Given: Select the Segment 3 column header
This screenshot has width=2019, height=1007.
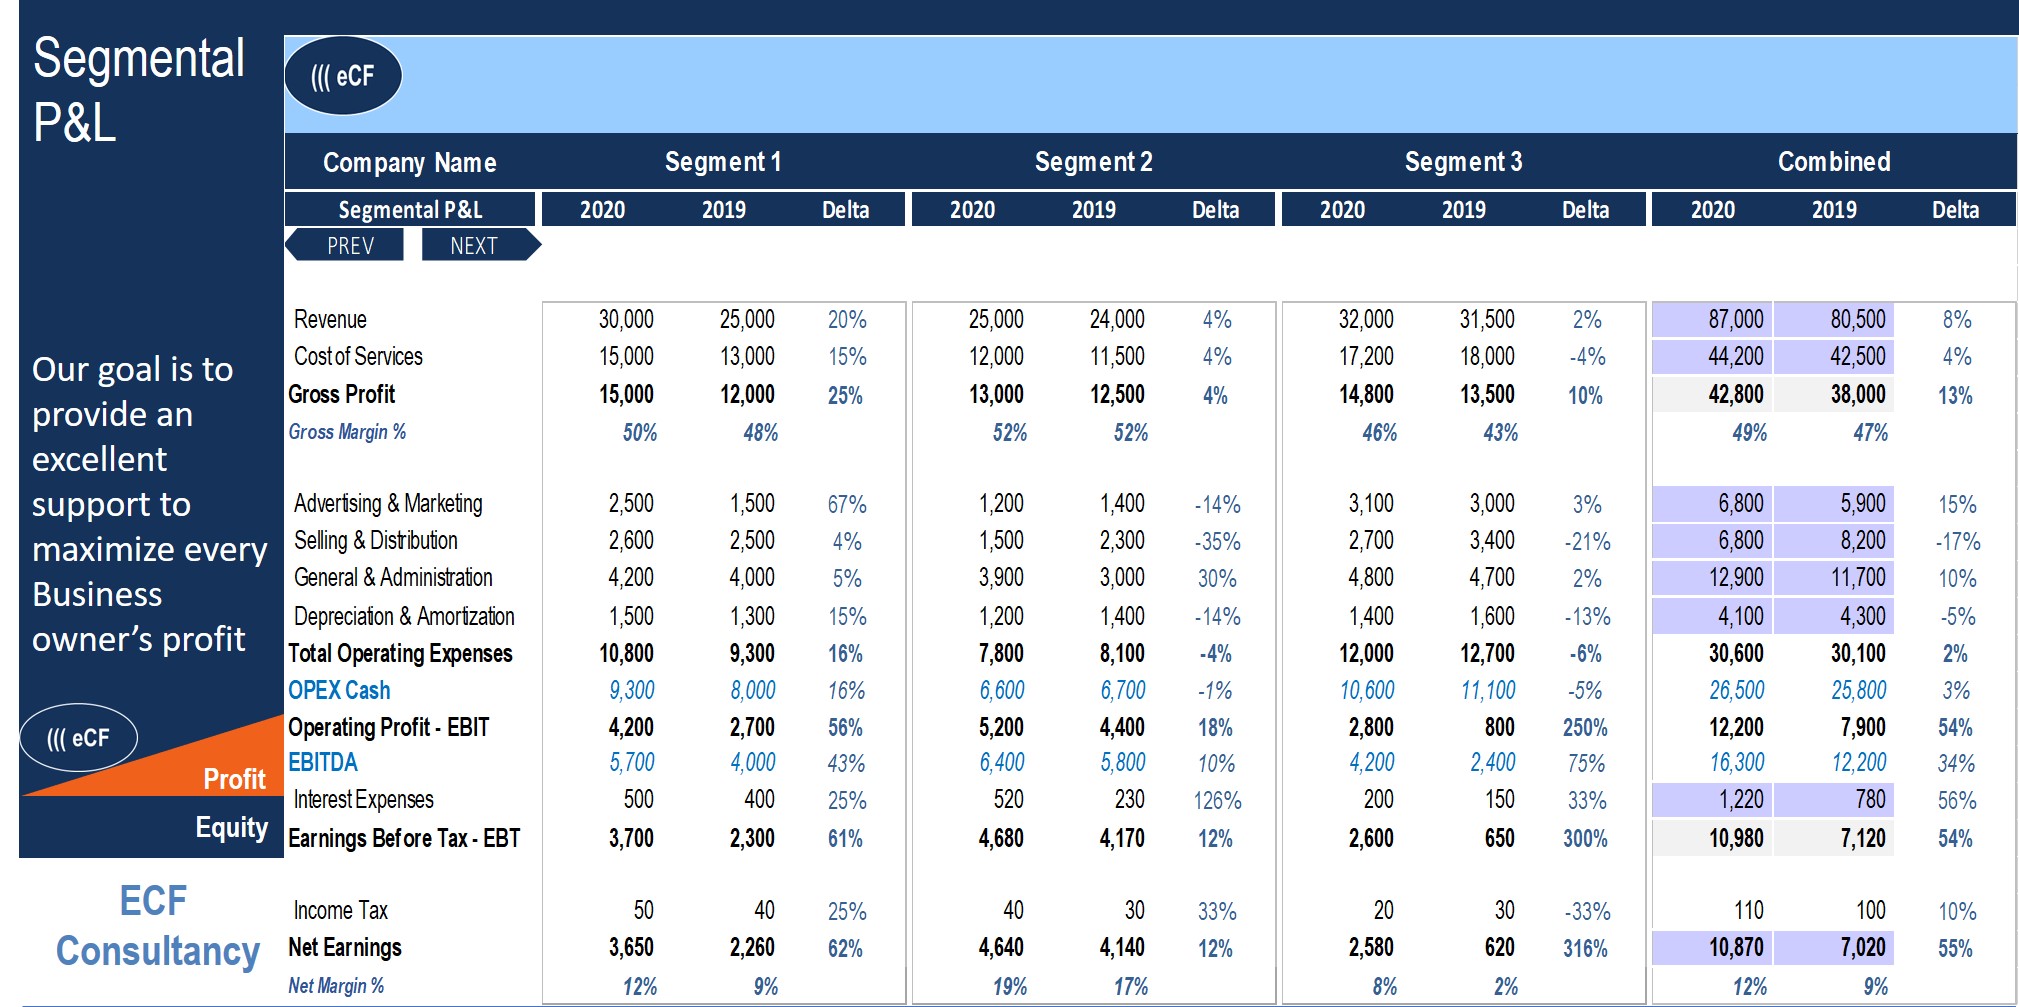Looking at the screenshot, I should [1463, 162].
